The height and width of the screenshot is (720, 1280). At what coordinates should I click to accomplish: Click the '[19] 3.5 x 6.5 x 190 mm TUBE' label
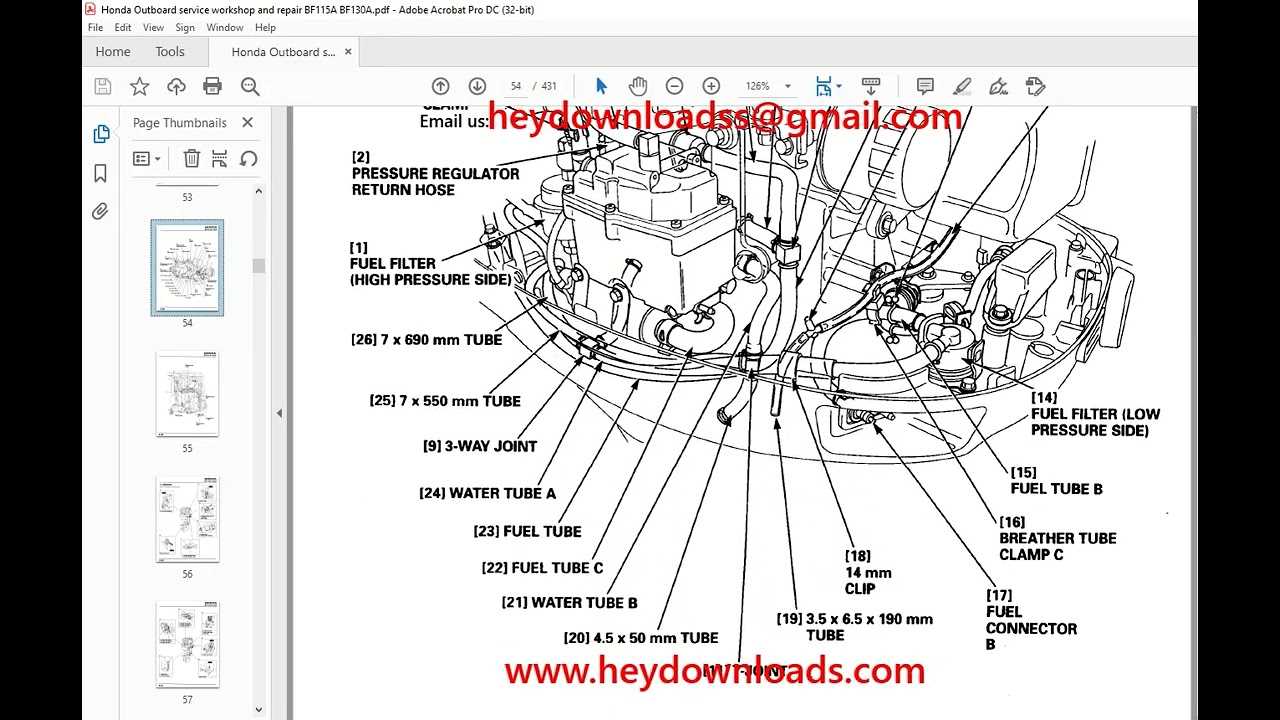click(x=855, y=627)
